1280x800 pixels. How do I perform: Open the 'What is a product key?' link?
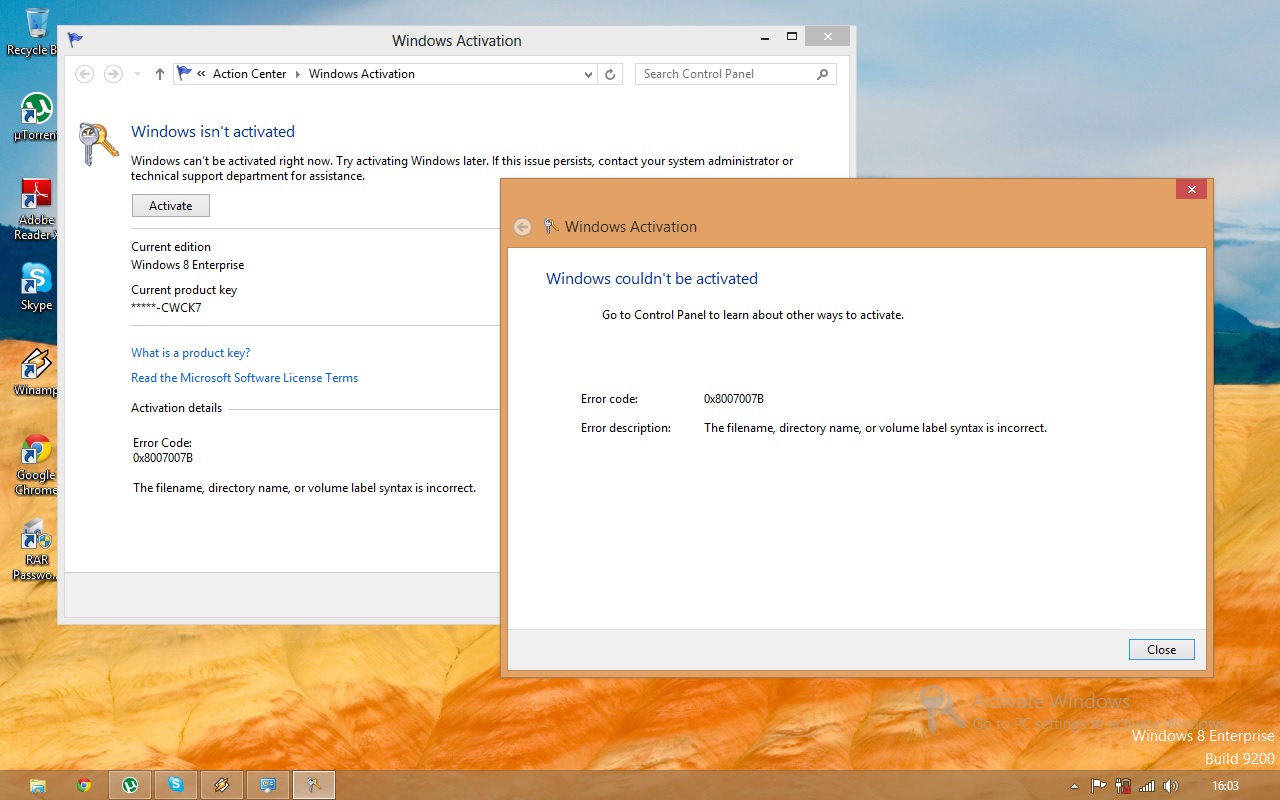tap(190, 353)
